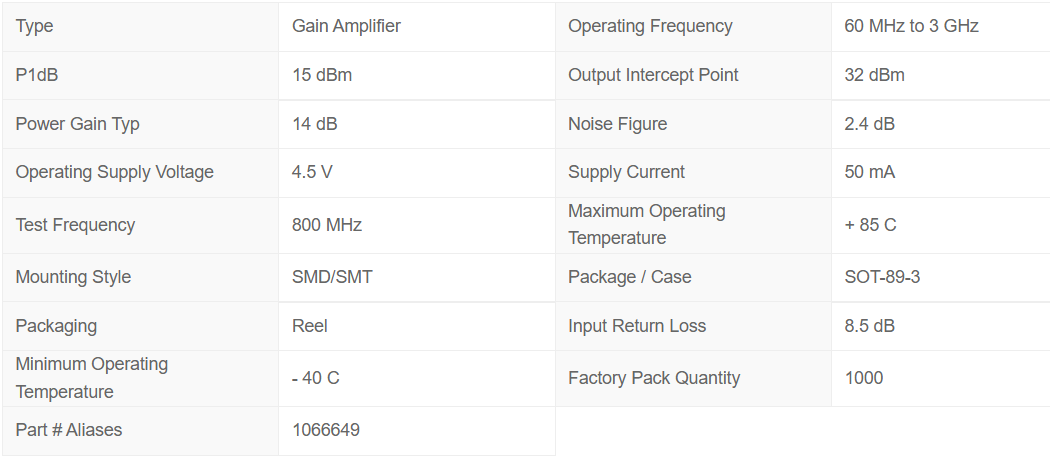1050x462 pixels.
Task: Select the 'Input Return Loss' label
Action: point(637,326)
